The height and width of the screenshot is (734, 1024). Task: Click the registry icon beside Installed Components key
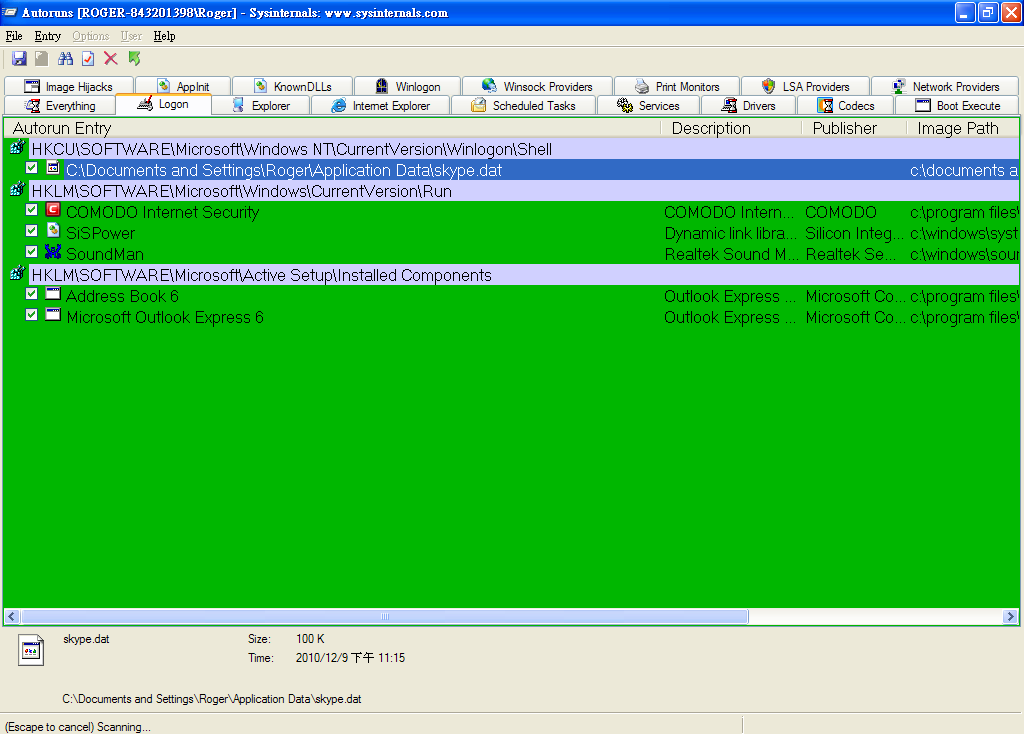18,274
